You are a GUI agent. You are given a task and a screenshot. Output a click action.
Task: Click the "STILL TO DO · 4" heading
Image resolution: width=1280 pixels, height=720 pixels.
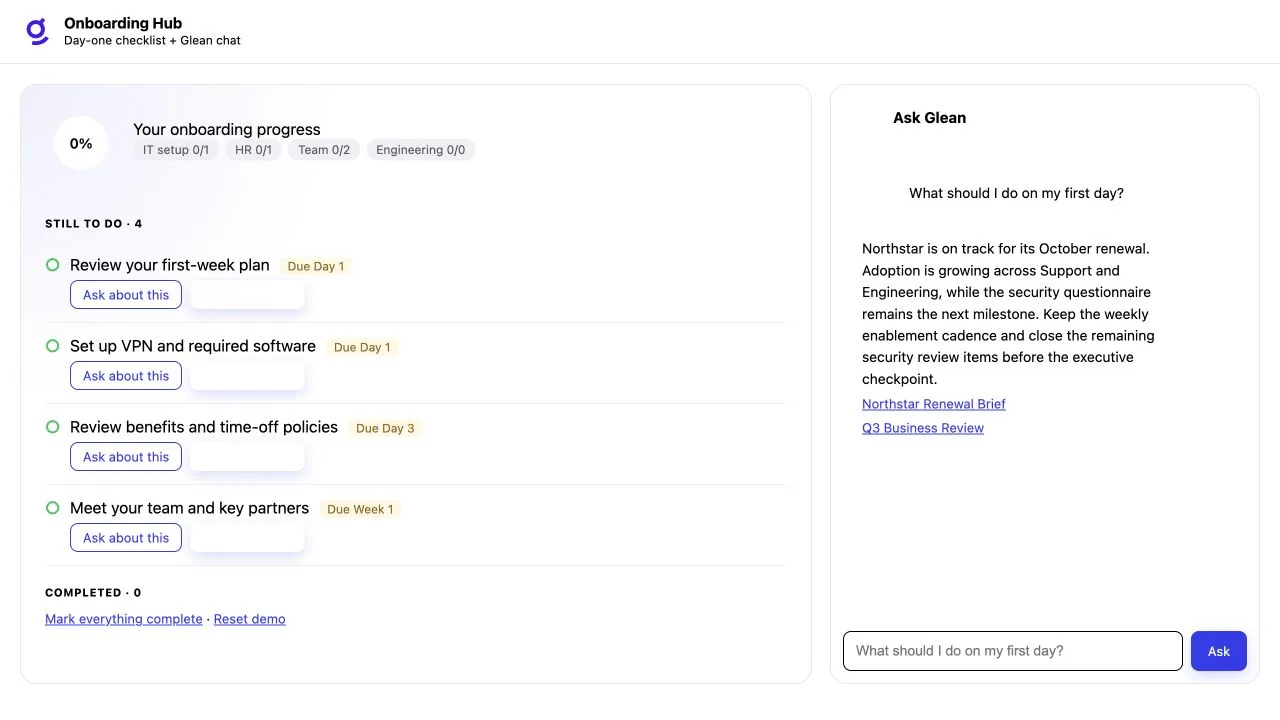94,224
